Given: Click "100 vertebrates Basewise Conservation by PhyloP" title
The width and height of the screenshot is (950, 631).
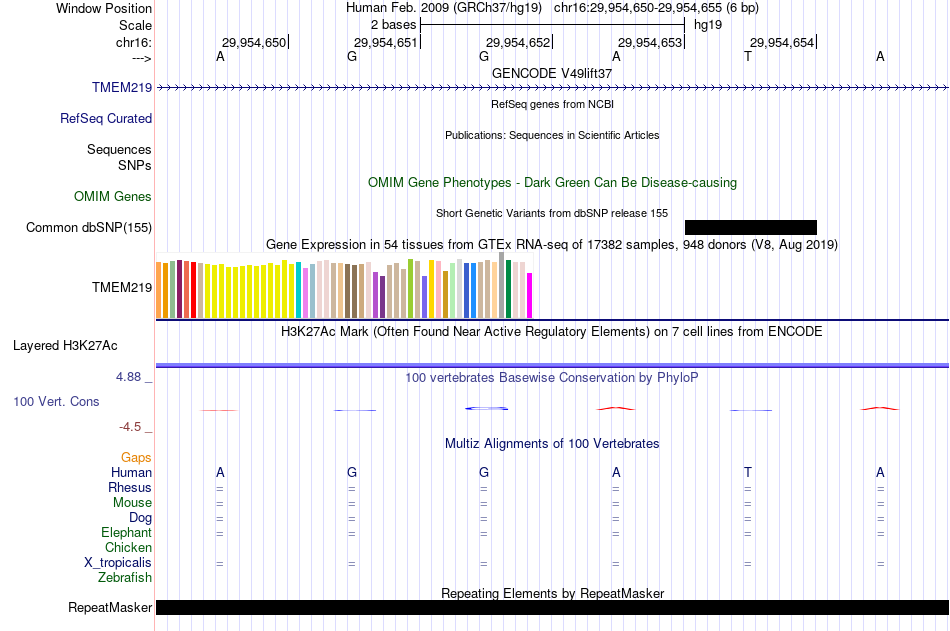Looking at the screenshot, I should tap(552, 378).
